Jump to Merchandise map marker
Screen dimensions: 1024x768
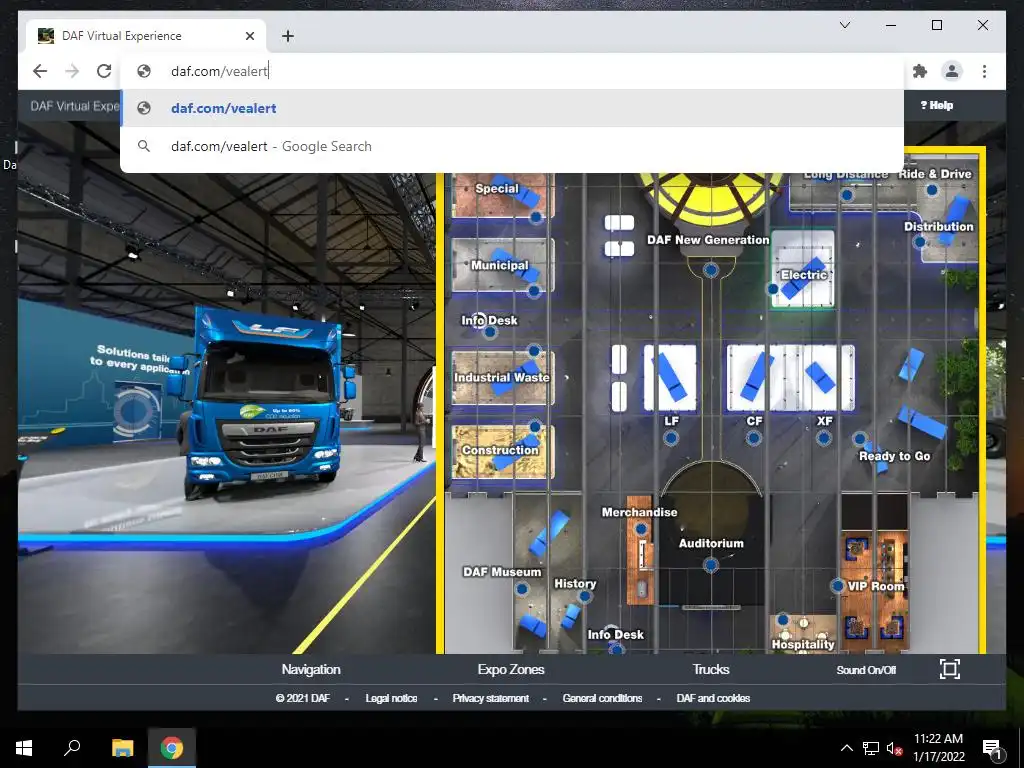click(641, 529)
